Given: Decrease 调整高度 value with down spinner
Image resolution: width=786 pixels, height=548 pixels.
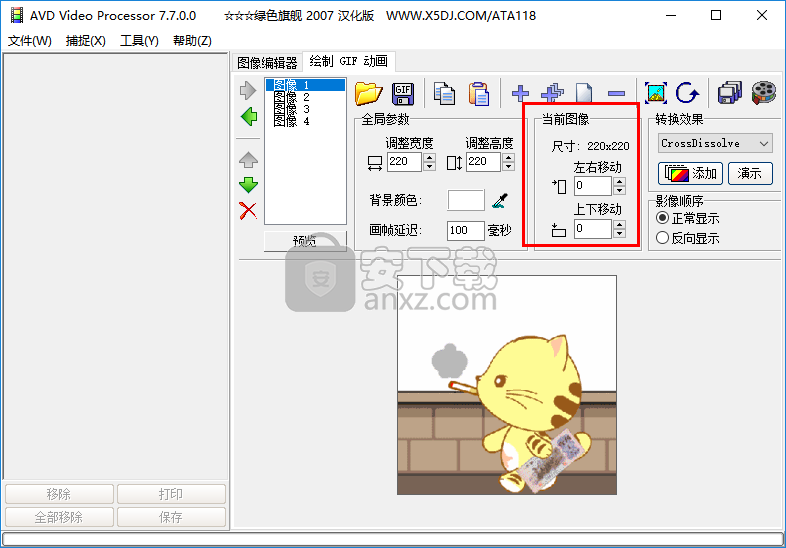Looking at the screenshot, I should click(508, 166).
